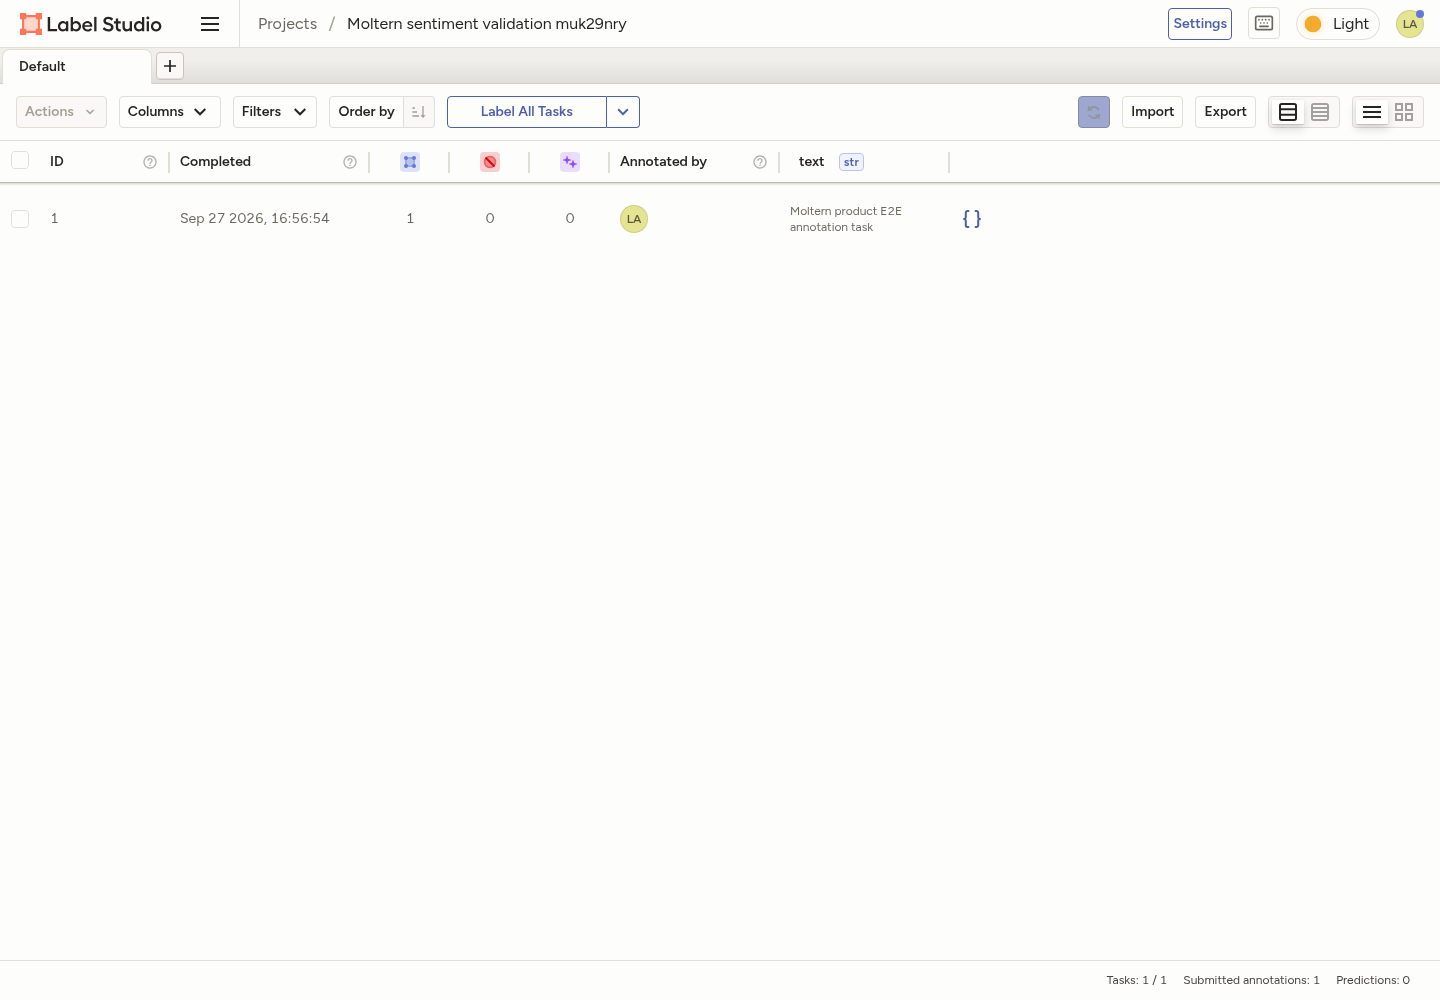The height and width of the screenshot is (1000, 1440).
Task: Toggle Light theme switch
Action: (1338, 24)
